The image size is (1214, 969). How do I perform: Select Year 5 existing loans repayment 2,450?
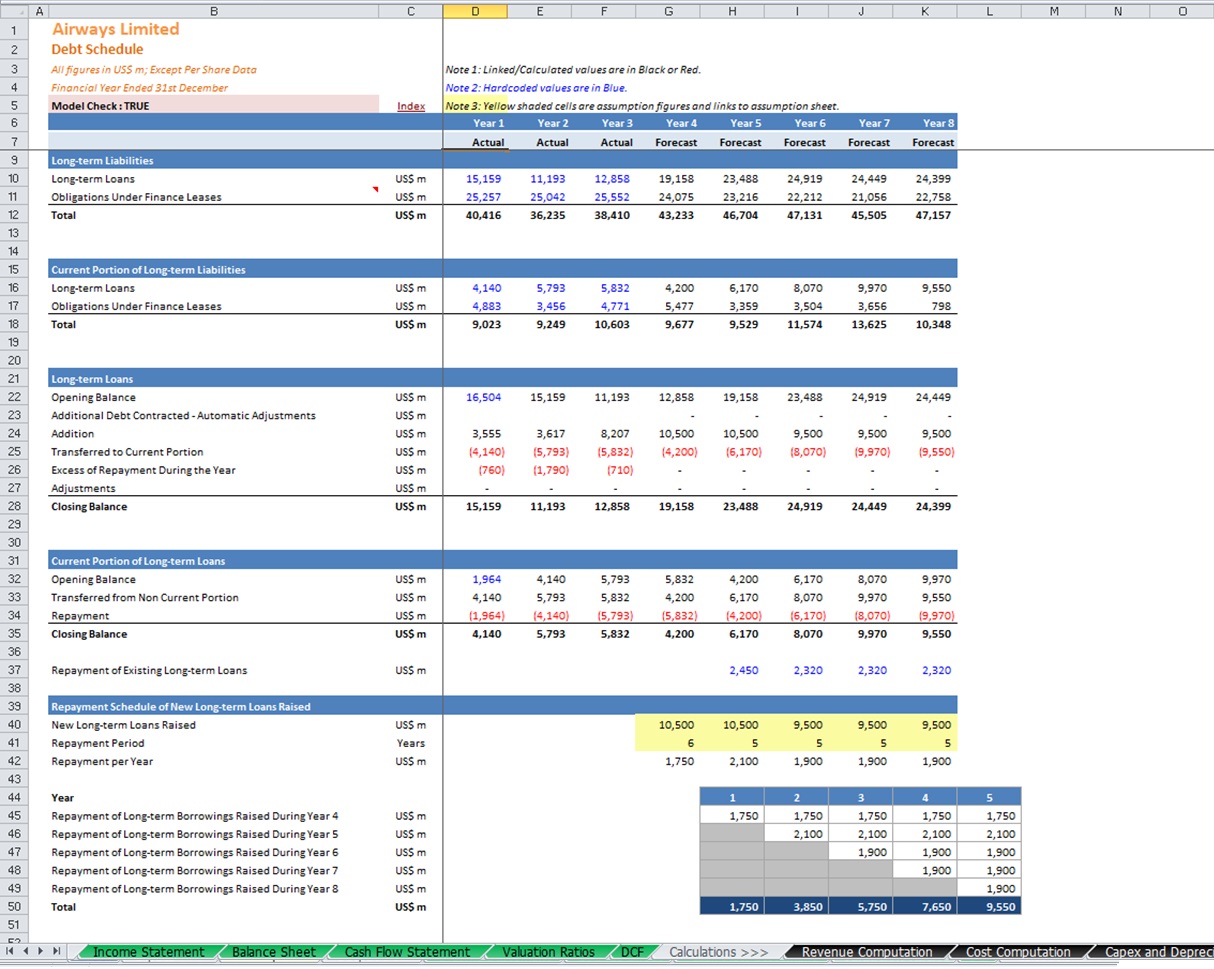coord(745,671)
